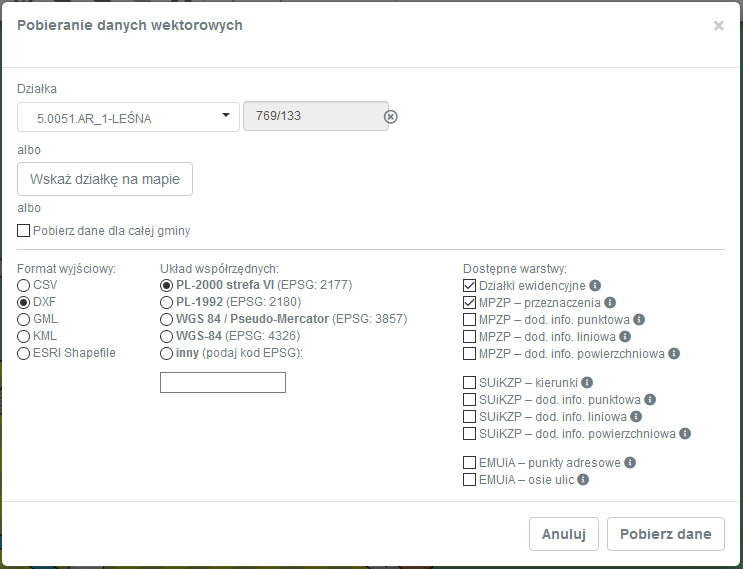Show info for SUiKZP – kierunki
Image resolution: width=743 pixels, height=569 pixels.
(588, 382)
